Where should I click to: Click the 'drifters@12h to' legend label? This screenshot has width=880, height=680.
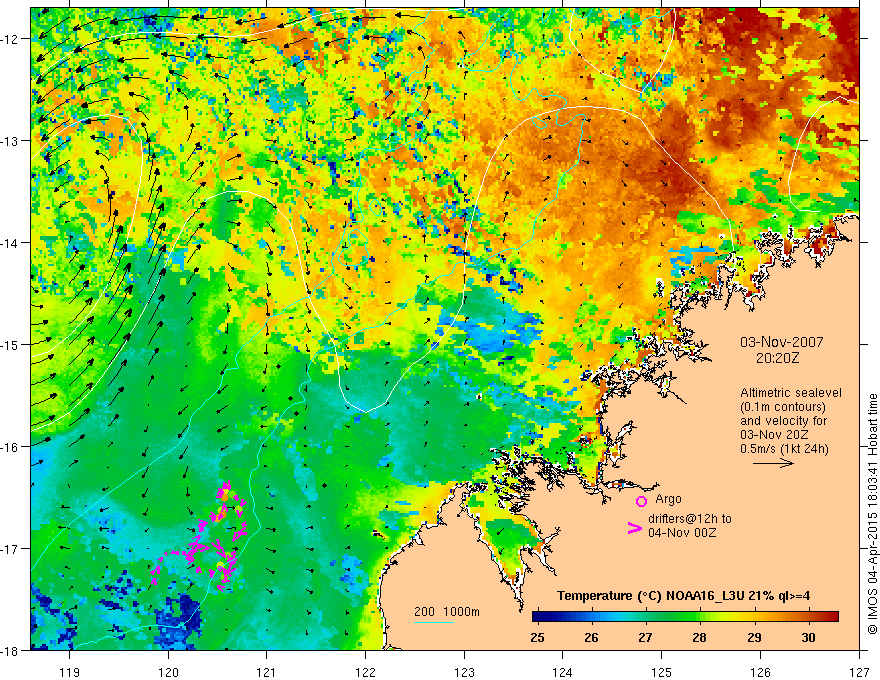(690, 518)
